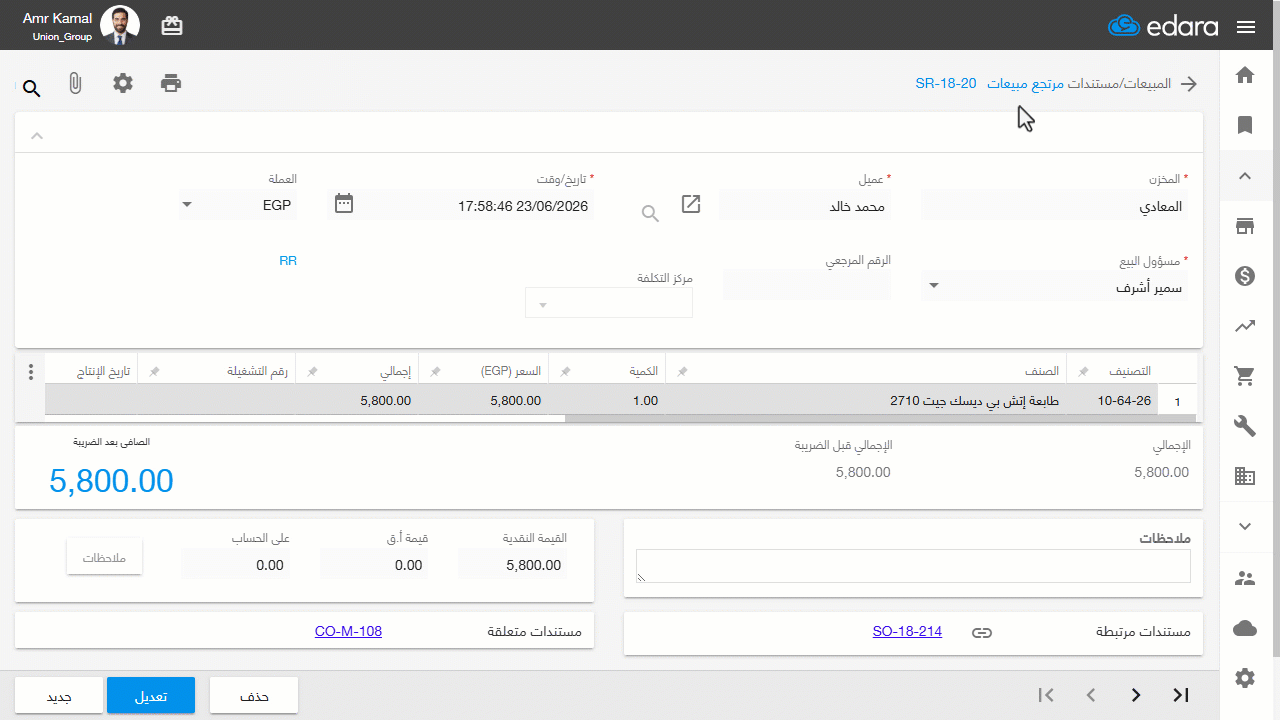The image size is (1280, 720).
Task: Expand sidebar section with down chevron
Action: click(x=1245, y=527)
